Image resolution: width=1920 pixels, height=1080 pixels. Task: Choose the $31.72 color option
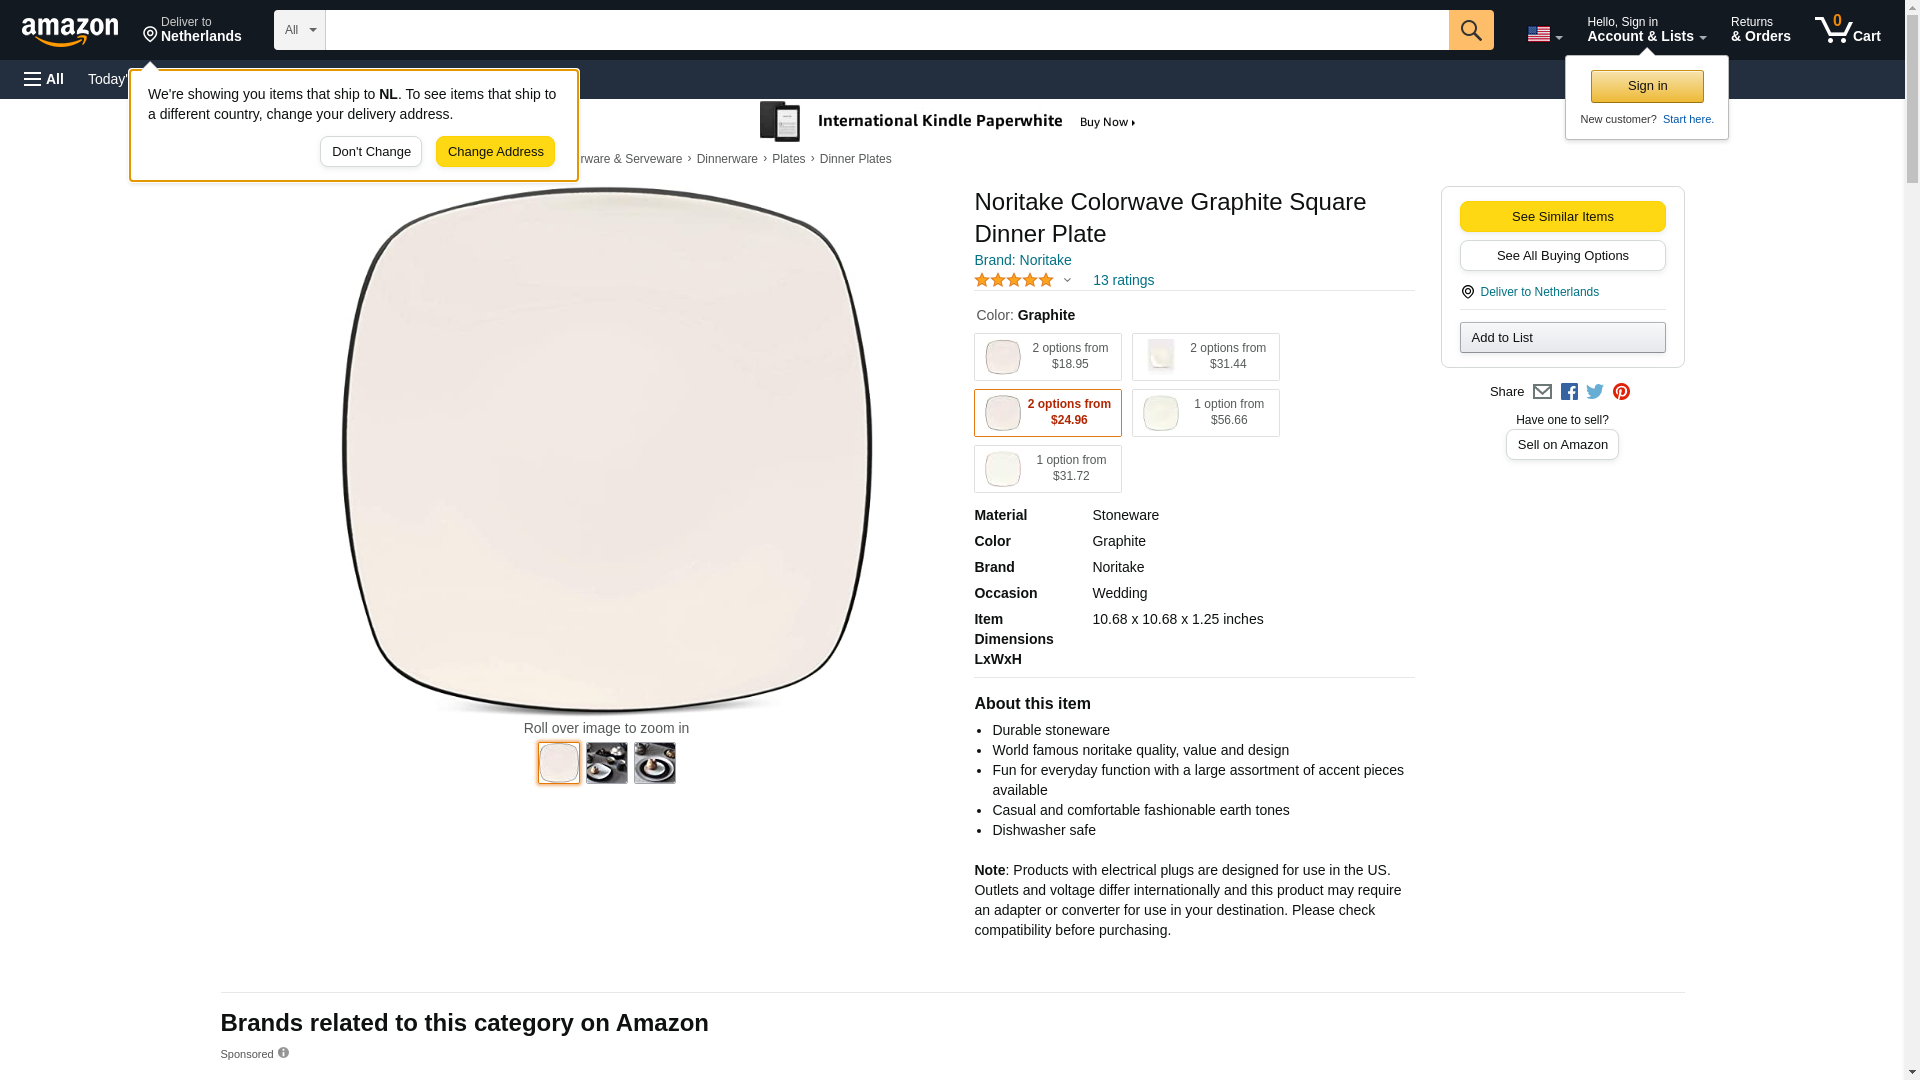click(1047, 469)
